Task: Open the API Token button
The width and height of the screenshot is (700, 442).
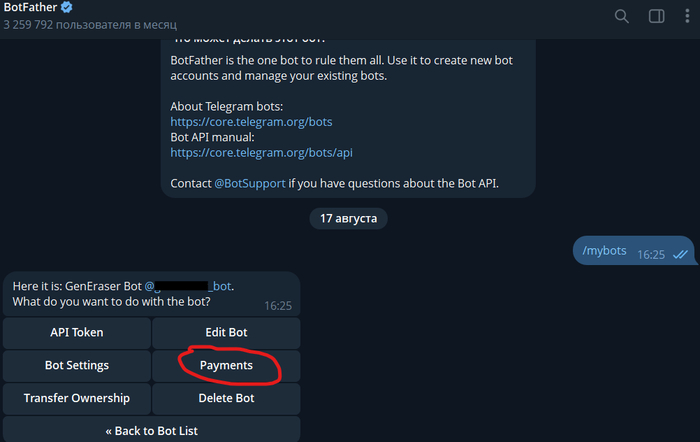Action: [x=77, y=333]
